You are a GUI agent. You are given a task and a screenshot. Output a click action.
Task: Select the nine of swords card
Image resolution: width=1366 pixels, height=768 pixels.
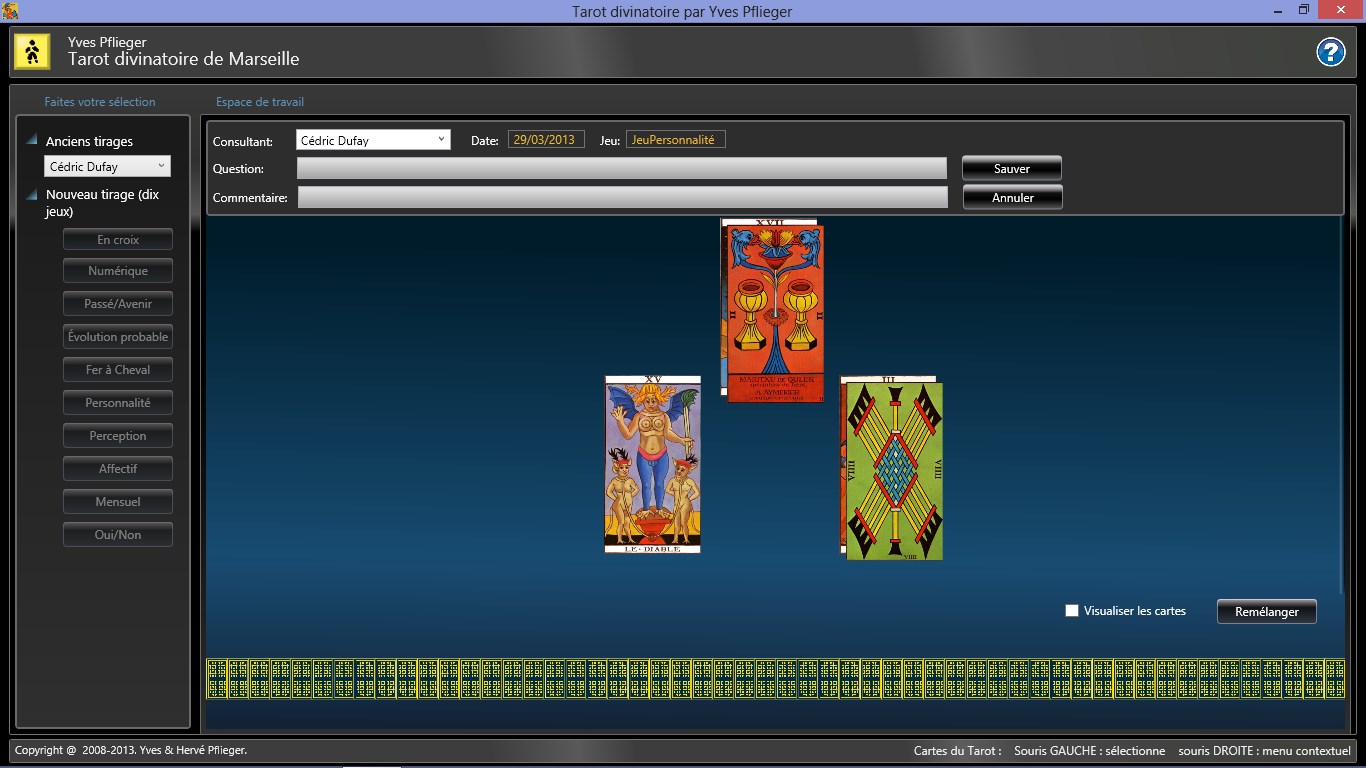click(x=894, y=471)
